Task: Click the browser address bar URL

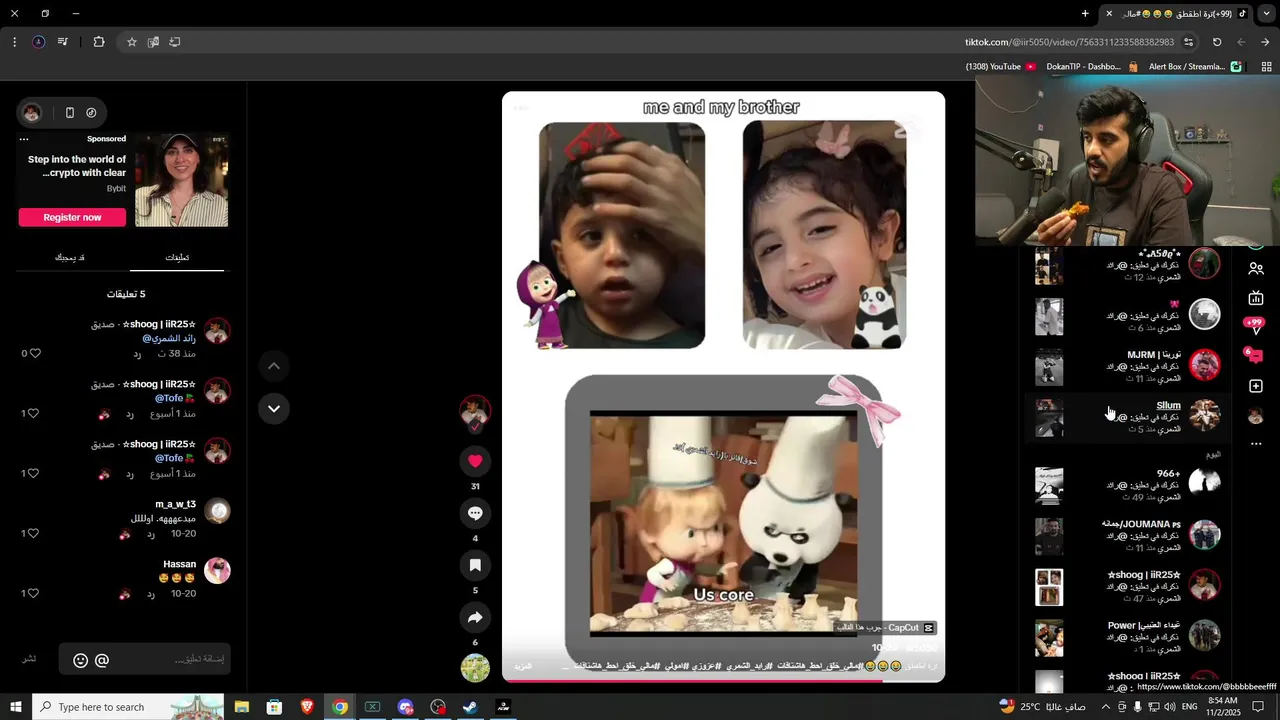Action: click(1069, 42)
